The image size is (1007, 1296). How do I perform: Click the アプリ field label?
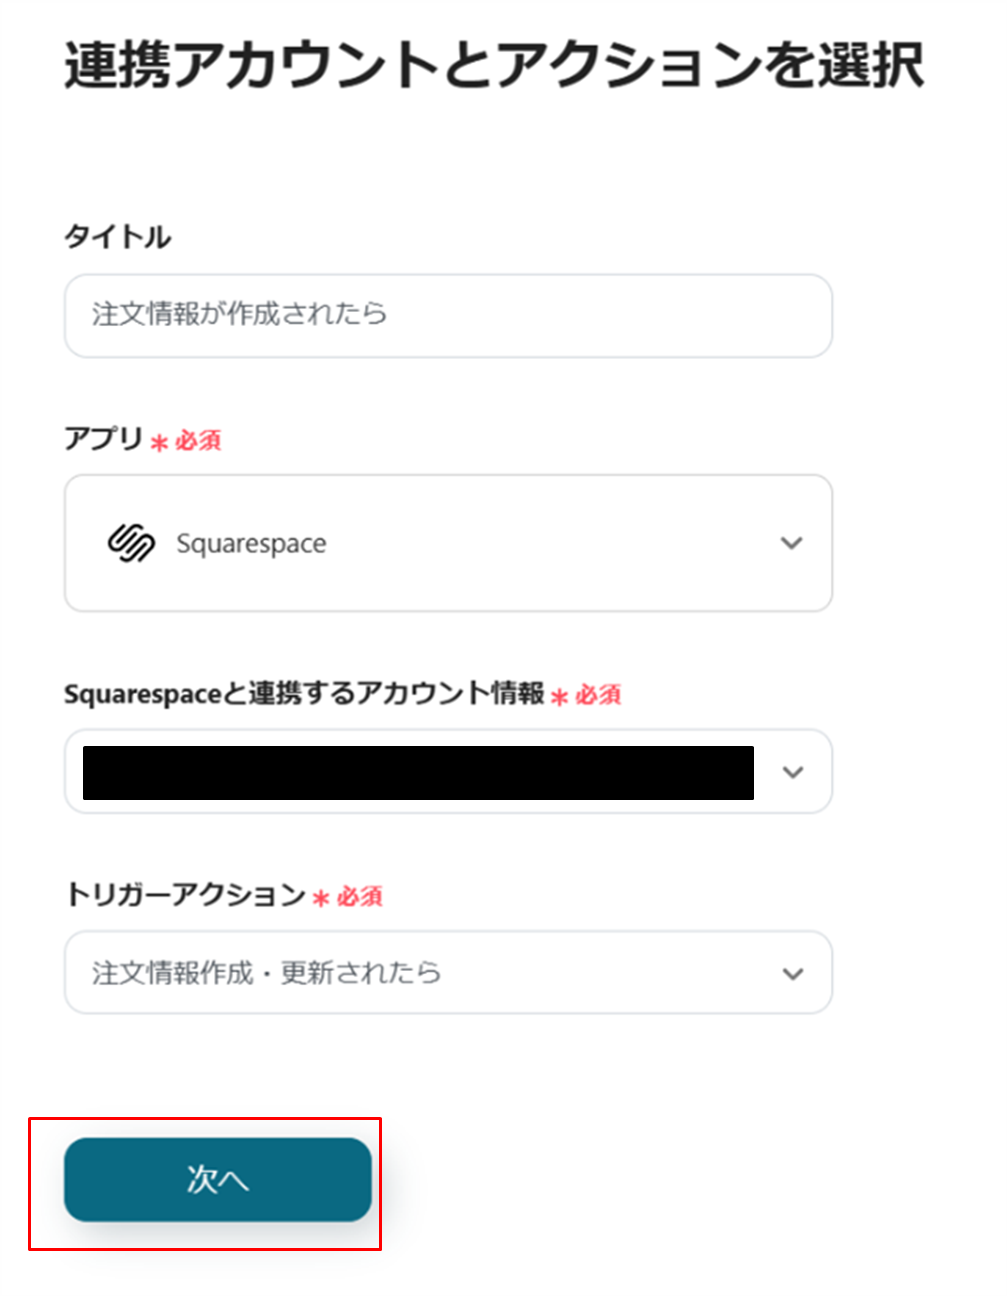pyautogui.click(x=104, y=439)
